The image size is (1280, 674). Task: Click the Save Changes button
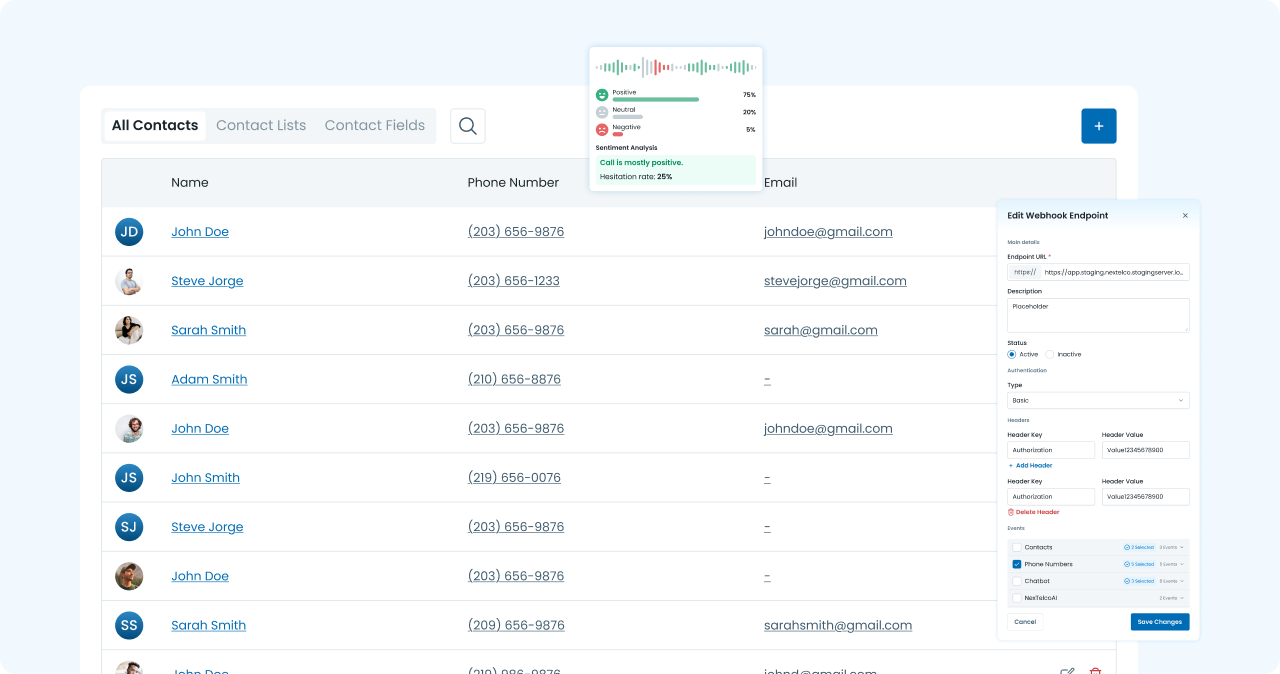pyautogui.click(x=1160, y=622)
